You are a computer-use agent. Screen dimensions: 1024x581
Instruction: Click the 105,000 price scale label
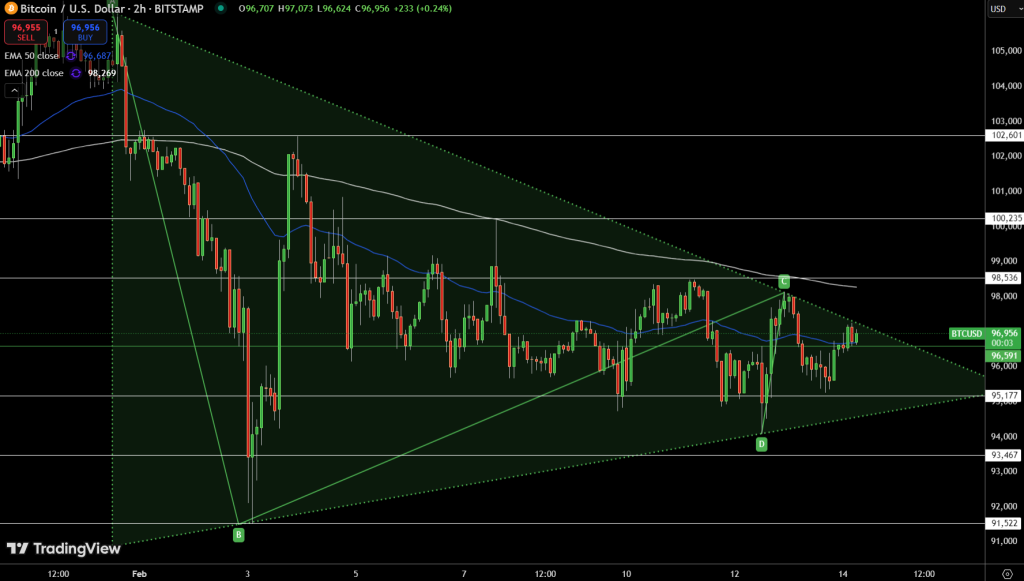point(1006,51)
